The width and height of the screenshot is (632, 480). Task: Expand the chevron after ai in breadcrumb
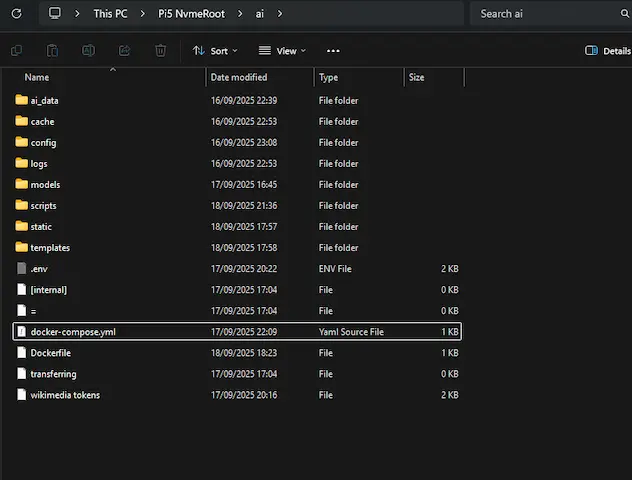(x=280, y=14)
